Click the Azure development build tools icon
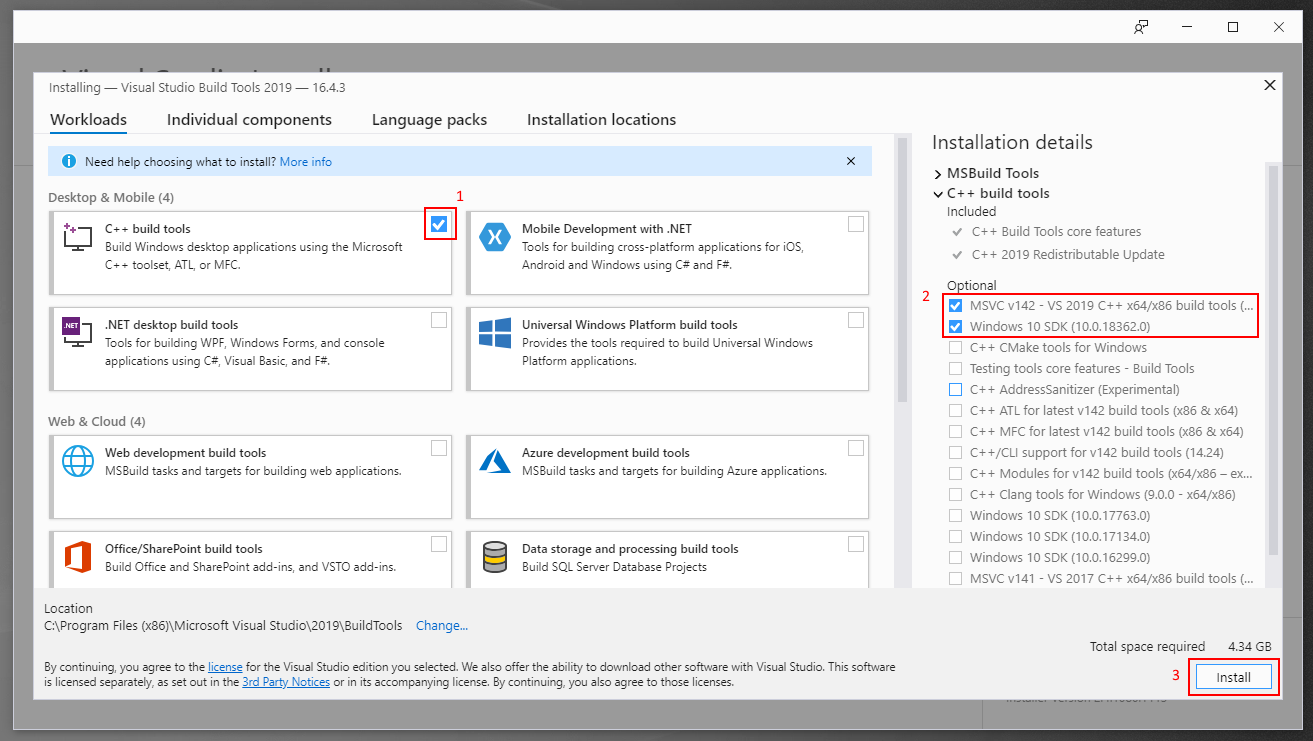Image resolution: width=1313 pixels, height=741 pixels. (x=495, y=462)
